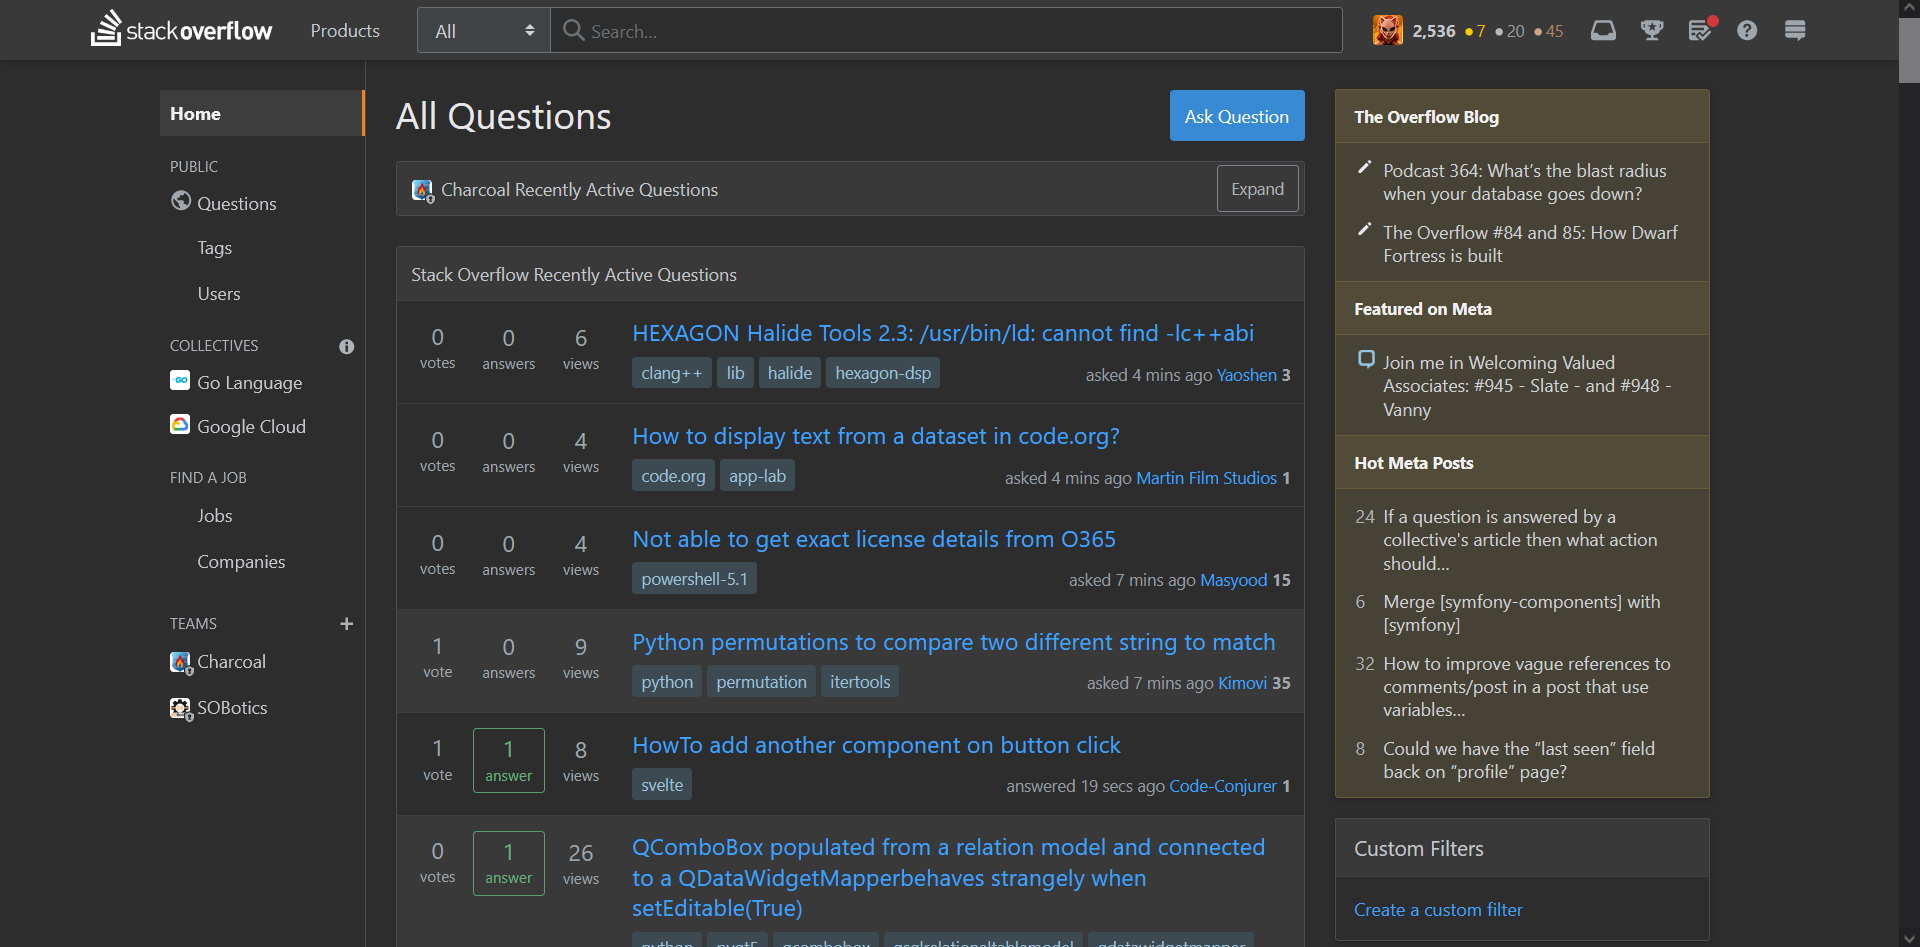Click the hexagon-dsp tag
The width and height of the screenshot is (1920, 947).
(883, 373)
